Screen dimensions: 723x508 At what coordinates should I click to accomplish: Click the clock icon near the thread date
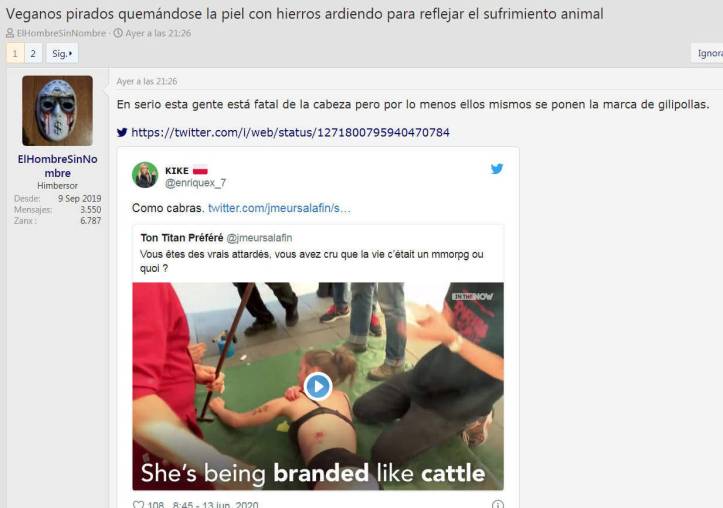[118, 33]
